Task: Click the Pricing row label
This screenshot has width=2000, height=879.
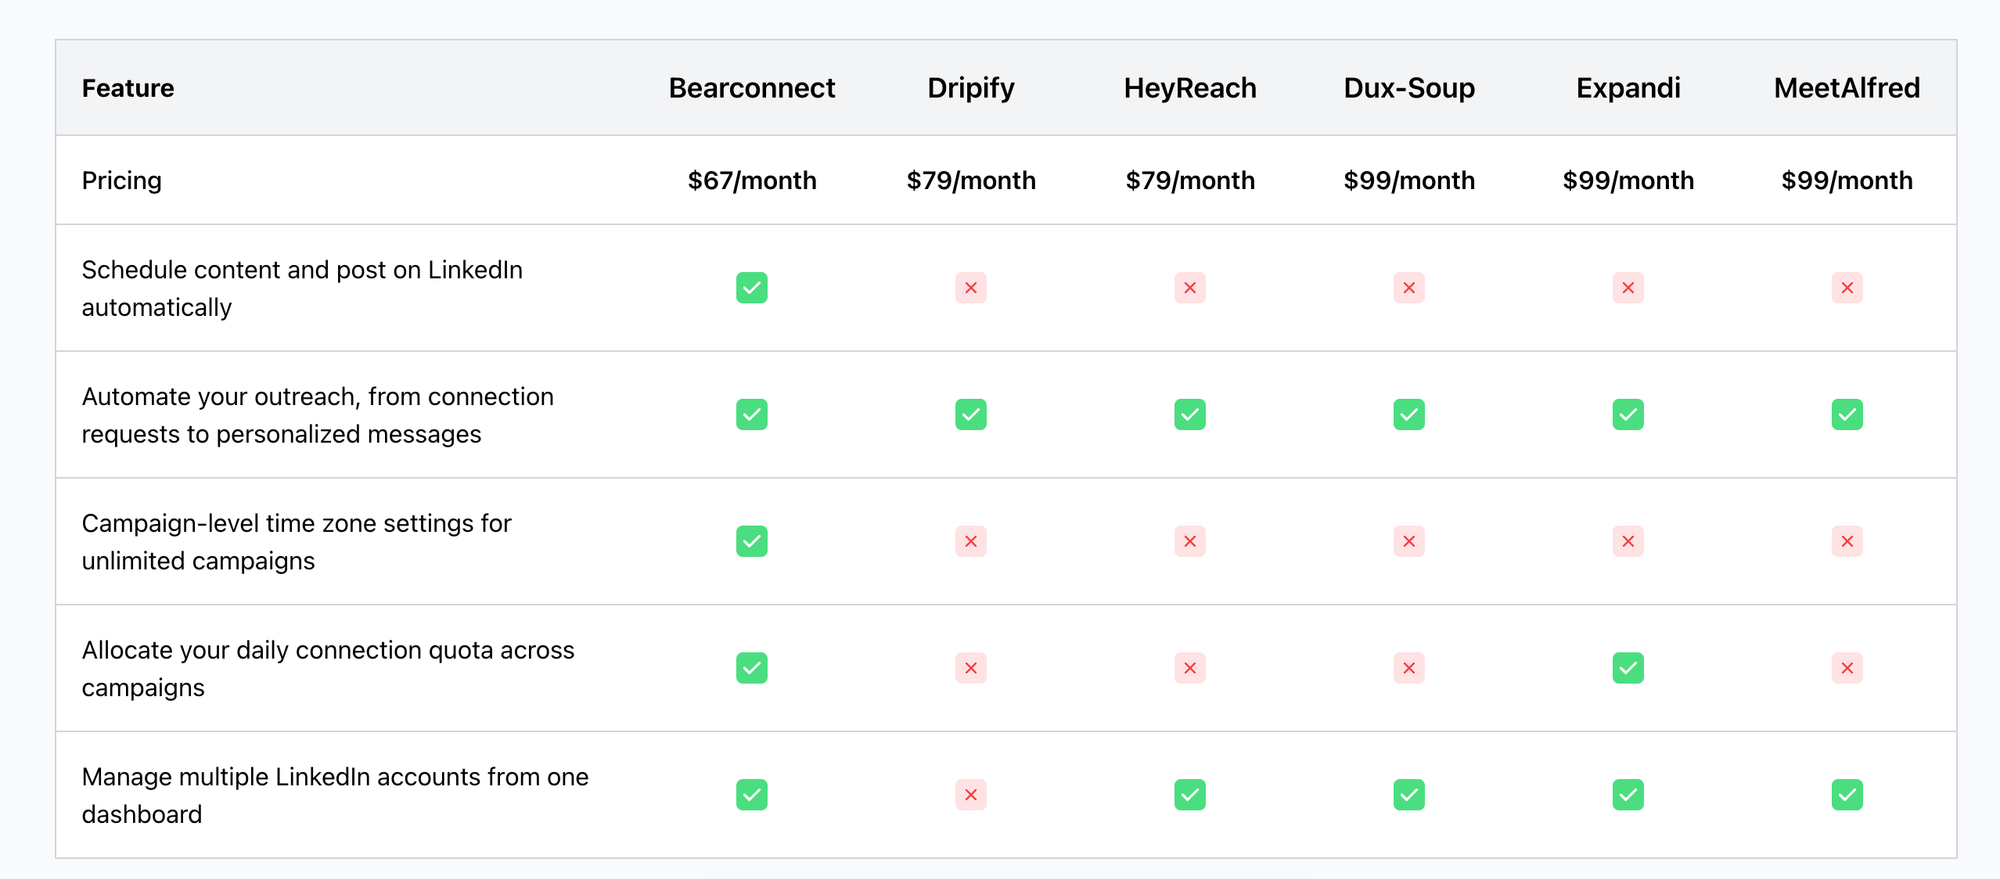Action: [x=122, y=181]
